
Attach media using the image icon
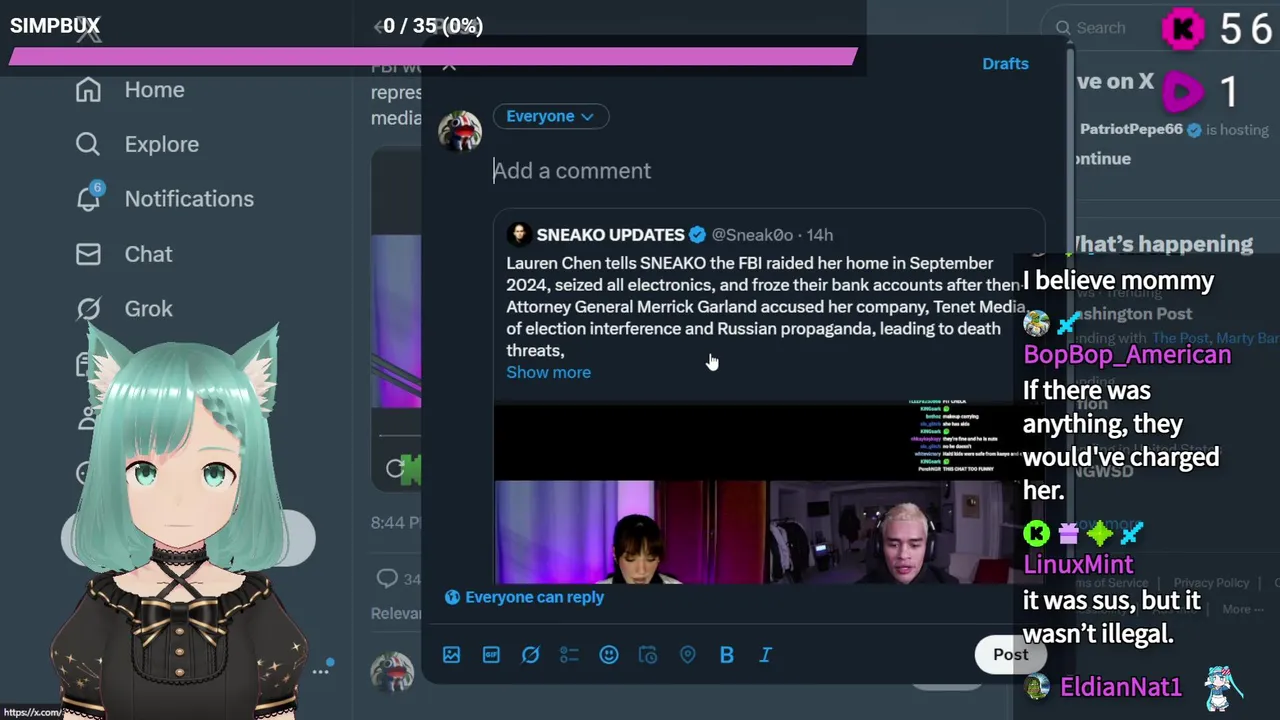(x=452, y=655)
